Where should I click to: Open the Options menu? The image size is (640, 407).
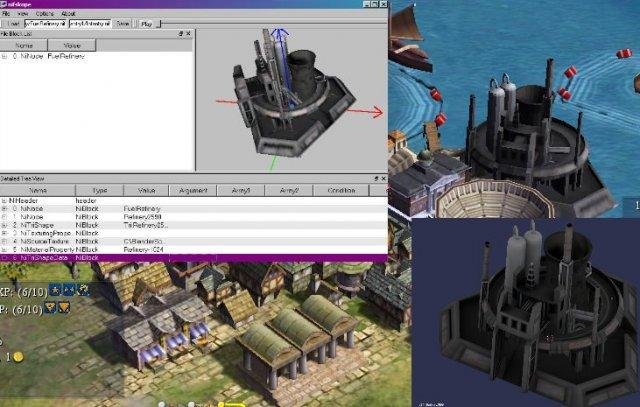click(44, 13)
